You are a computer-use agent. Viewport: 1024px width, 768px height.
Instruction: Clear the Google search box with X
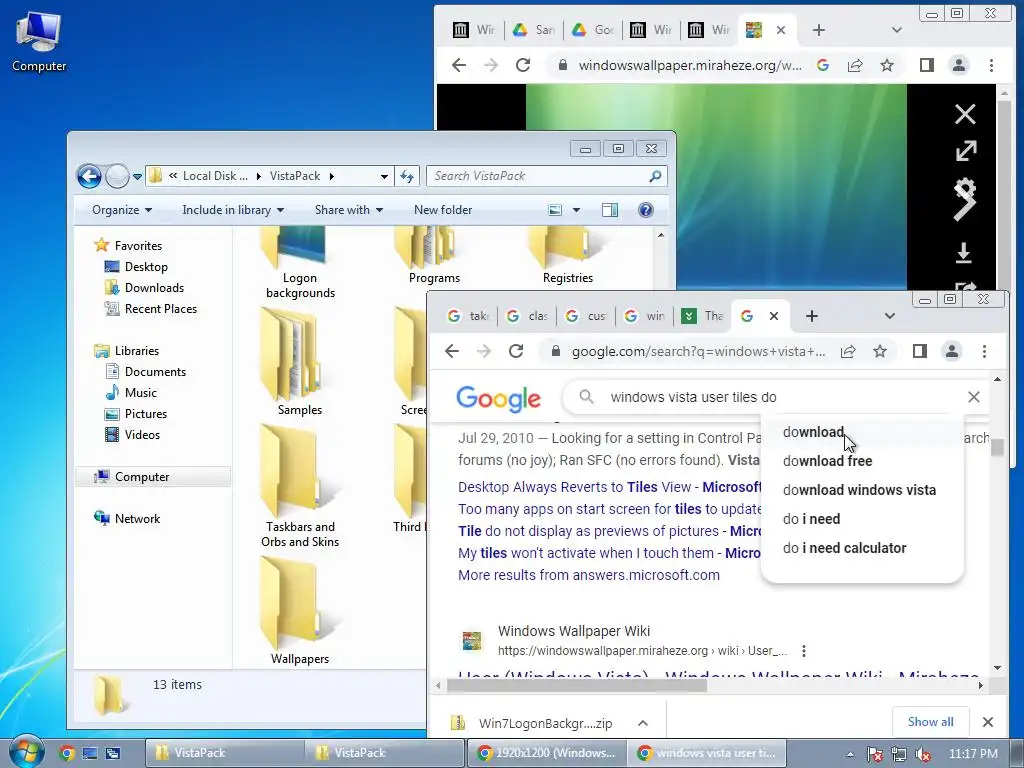pos(973,397)
